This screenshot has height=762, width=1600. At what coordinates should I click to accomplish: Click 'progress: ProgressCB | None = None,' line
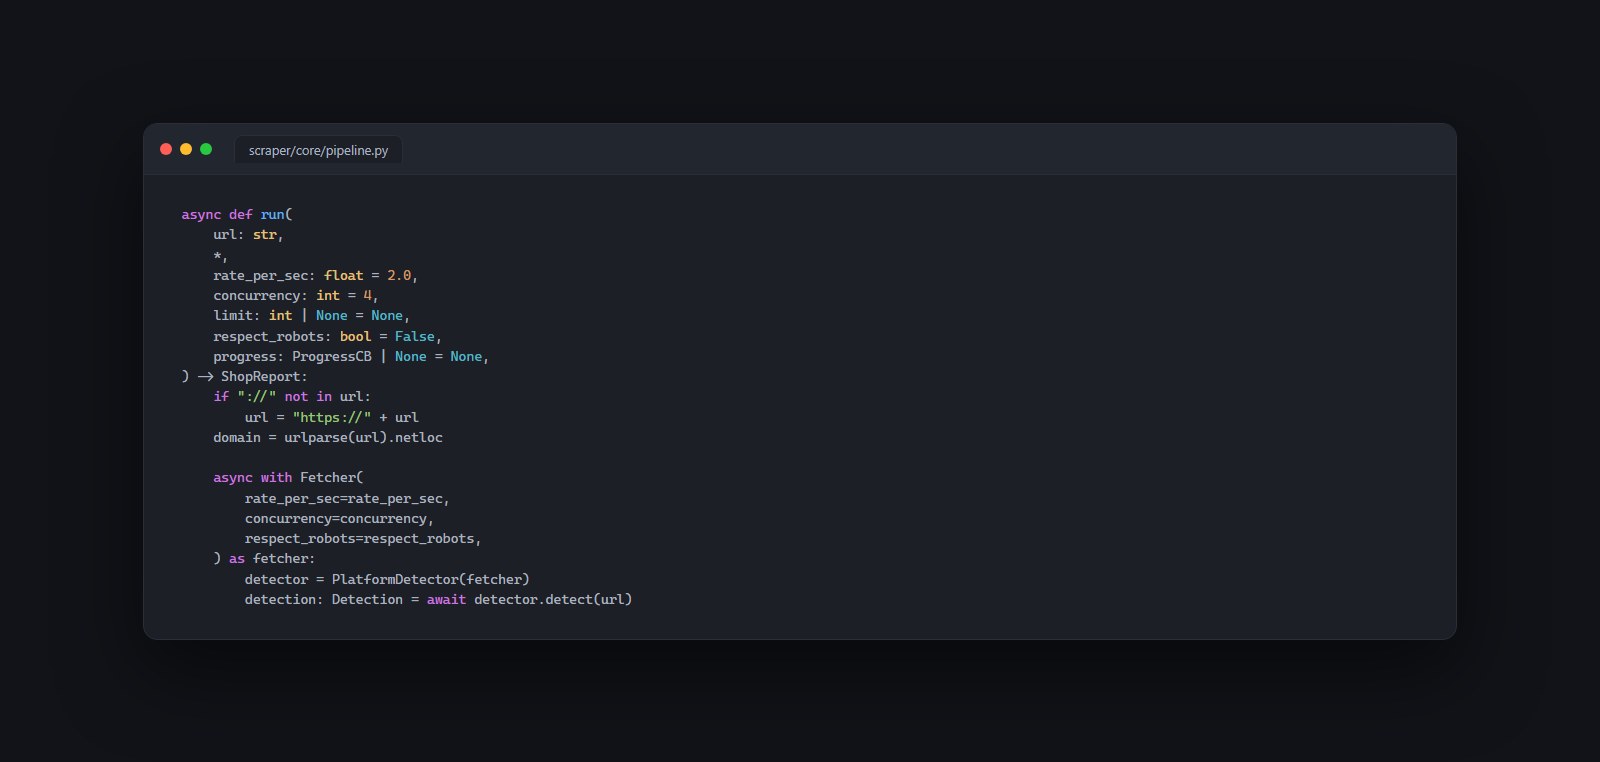click(x=351, y=356)
